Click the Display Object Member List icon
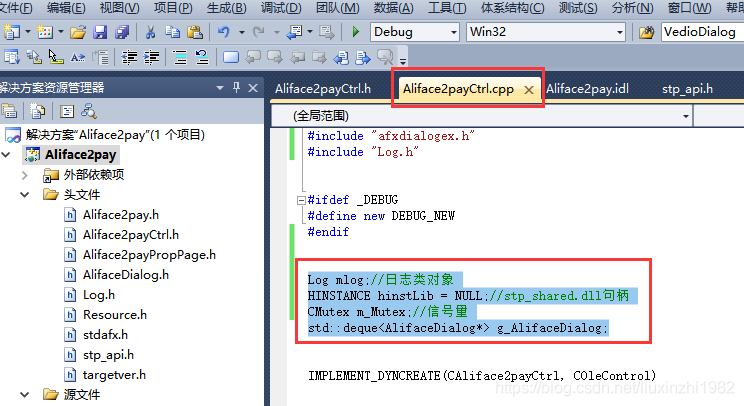This screenshot has width=744, height=406. click(x=11, y=58)
